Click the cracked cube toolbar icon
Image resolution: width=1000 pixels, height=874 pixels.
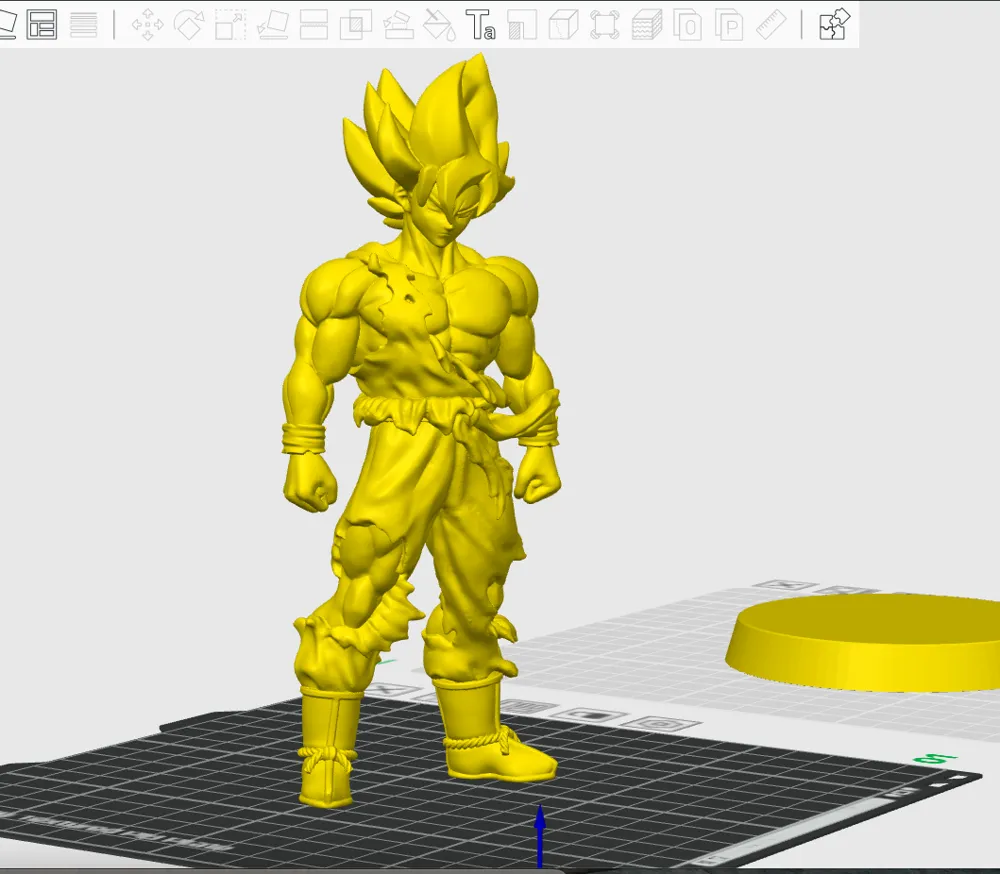(x=563, y=25)
